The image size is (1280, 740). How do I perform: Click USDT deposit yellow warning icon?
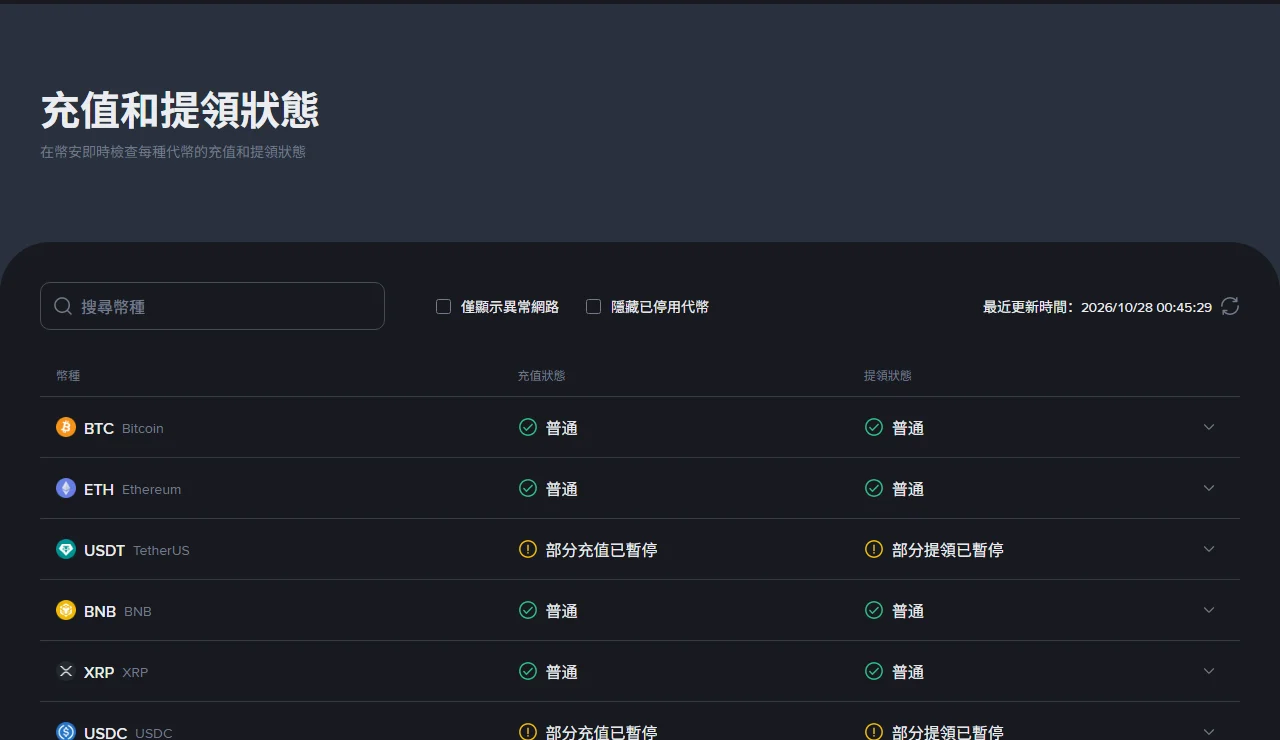point(528,549)
